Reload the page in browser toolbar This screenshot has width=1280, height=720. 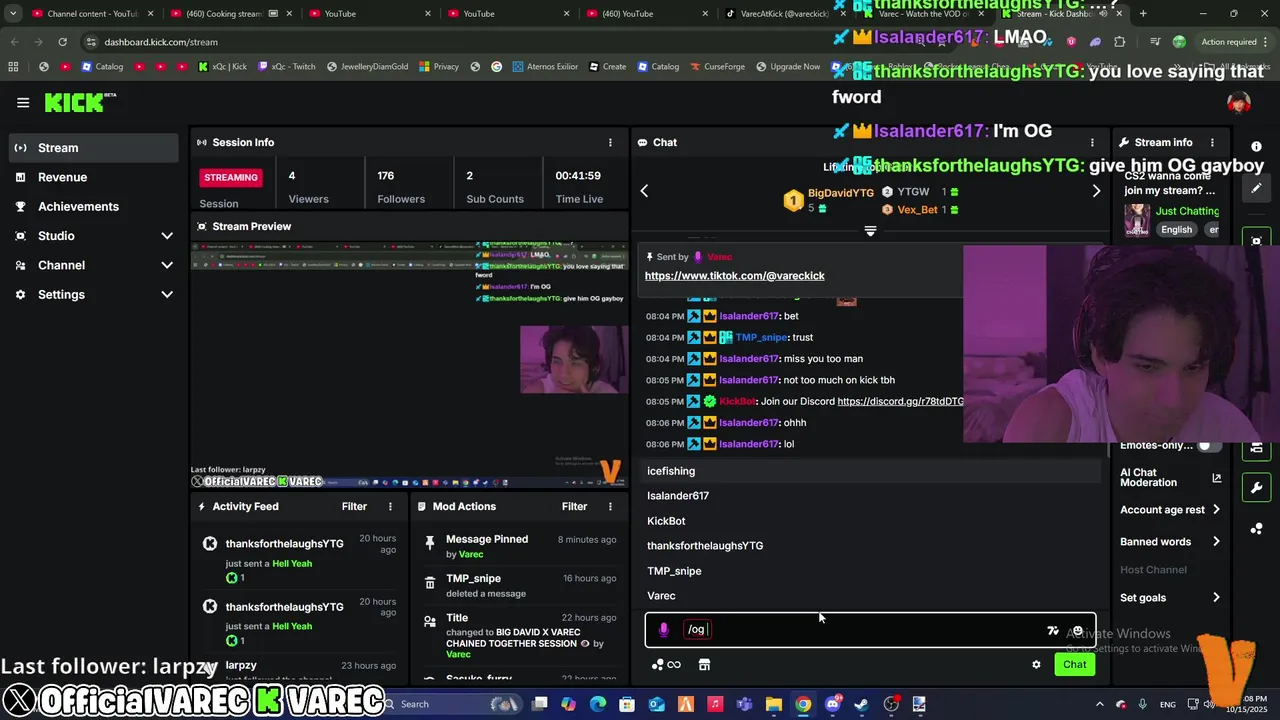62,42
